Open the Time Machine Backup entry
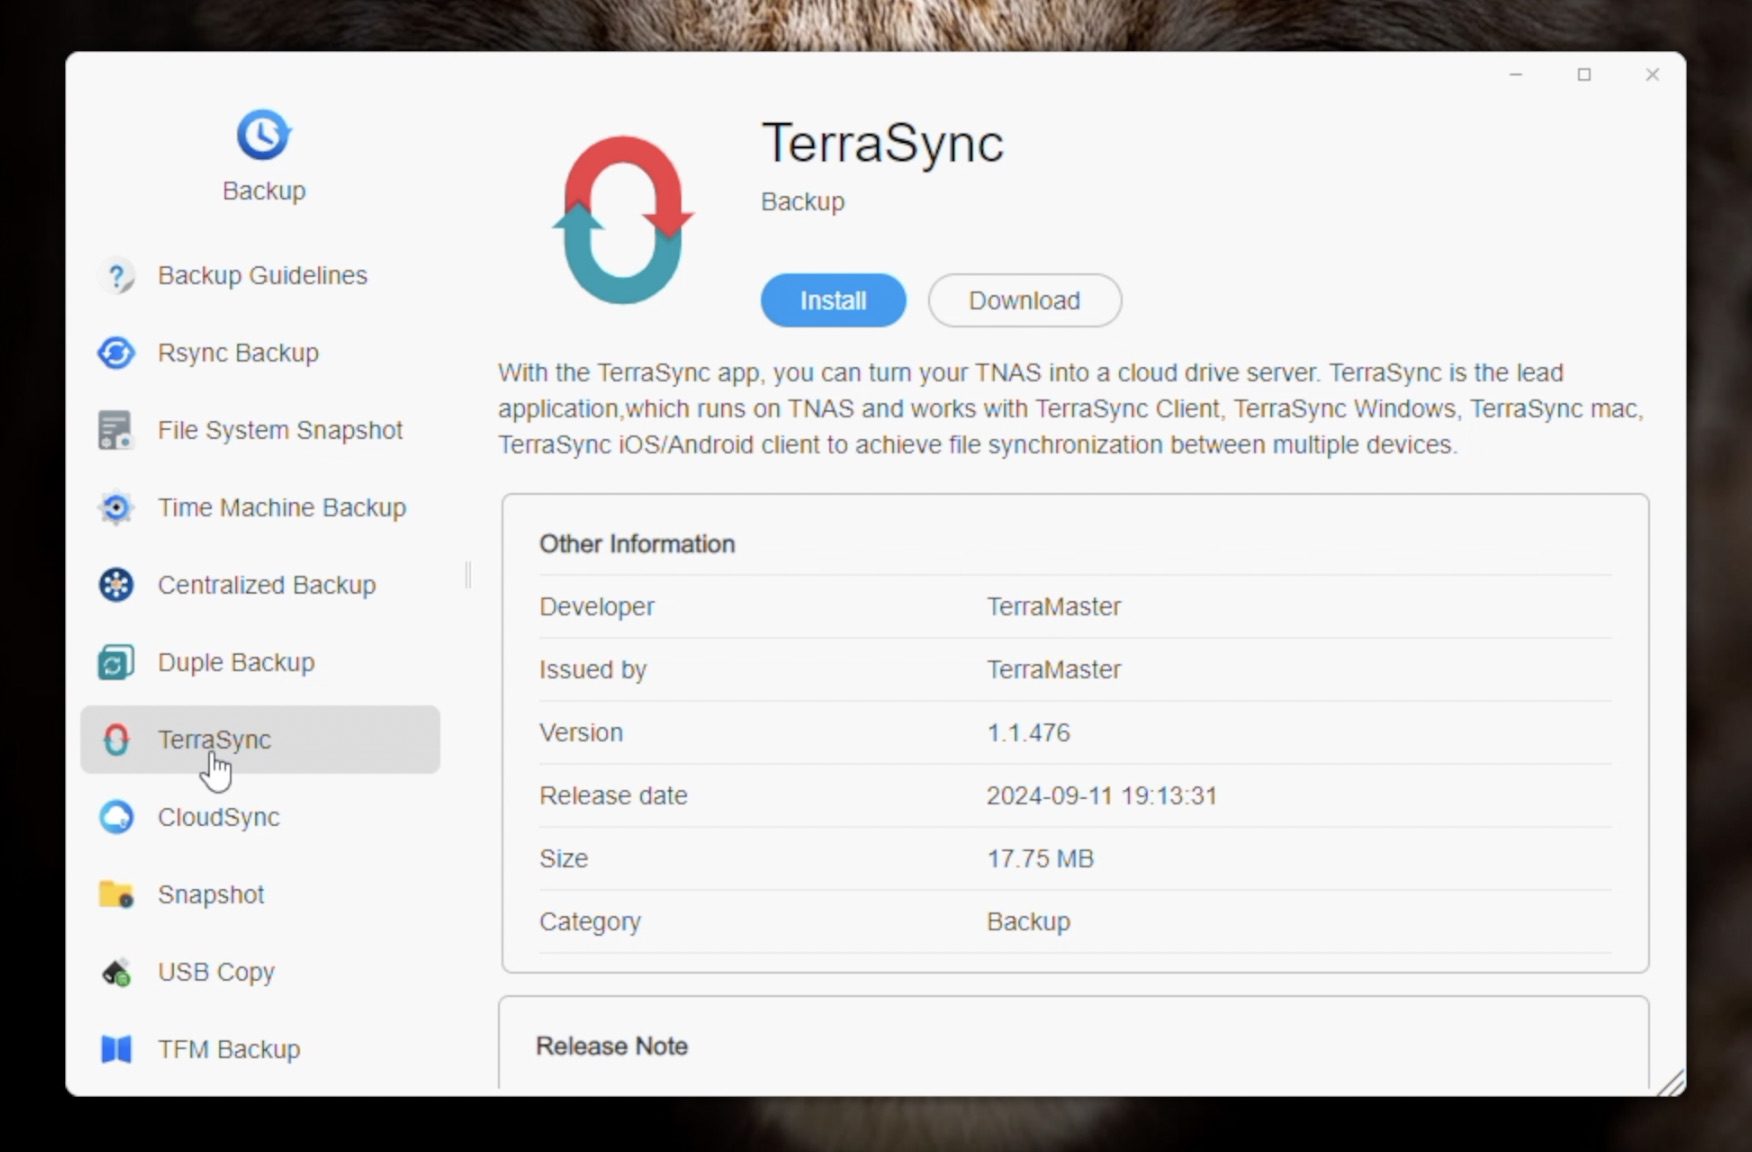This screenshot has width=1752, height=1152. pos(281,508)
